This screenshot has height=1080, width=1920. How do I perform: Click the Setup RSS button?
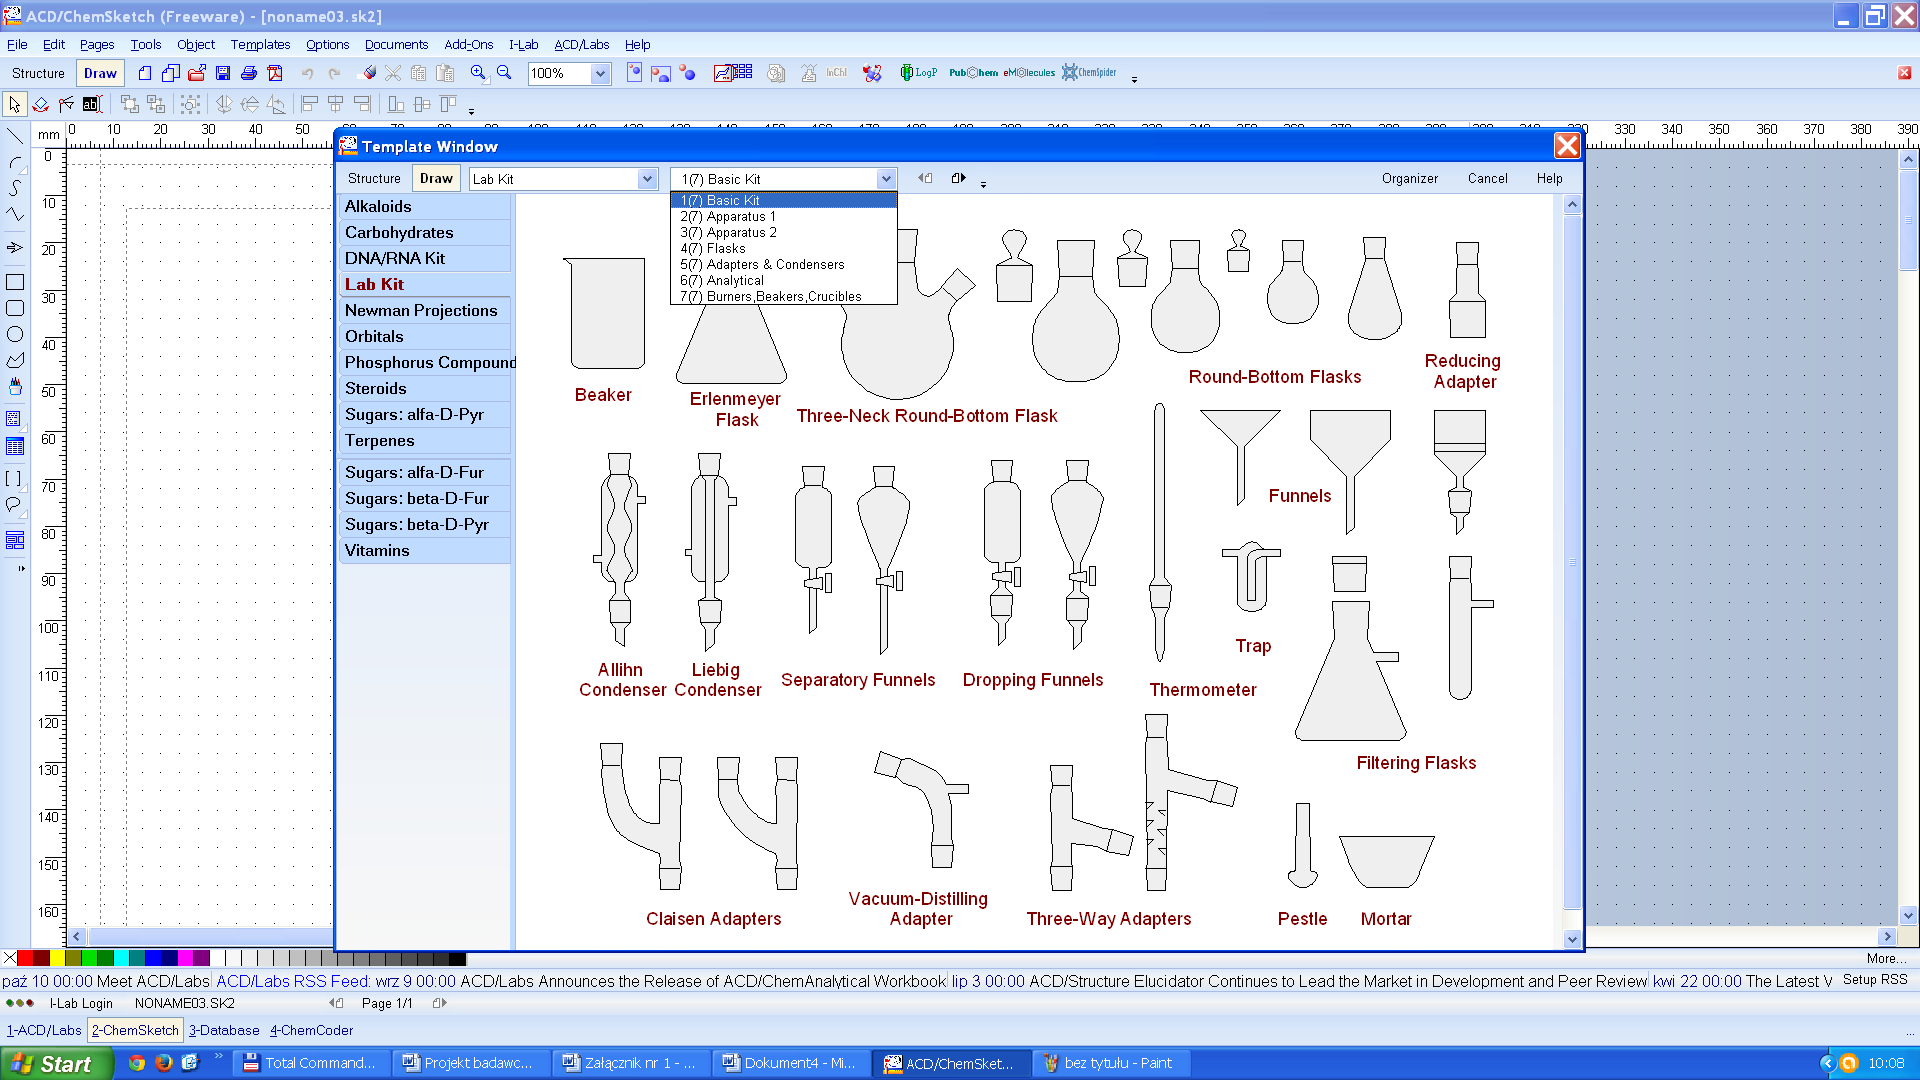pyautogui.click(x=1875, y=980)
